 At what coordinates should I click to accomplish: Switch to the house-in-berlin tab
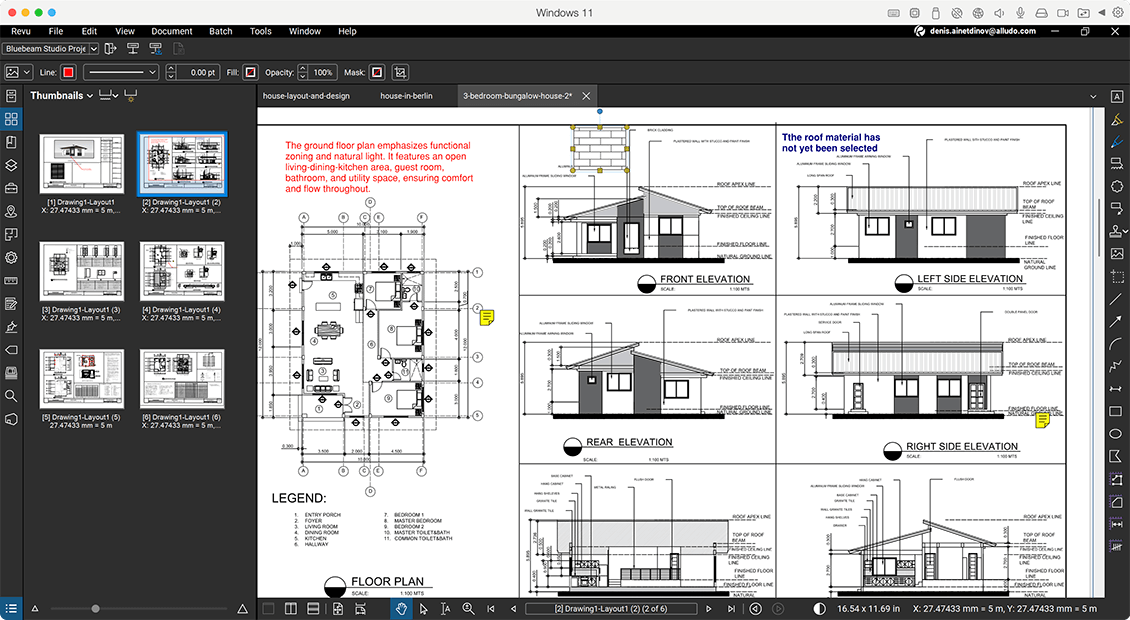(405, 96)
